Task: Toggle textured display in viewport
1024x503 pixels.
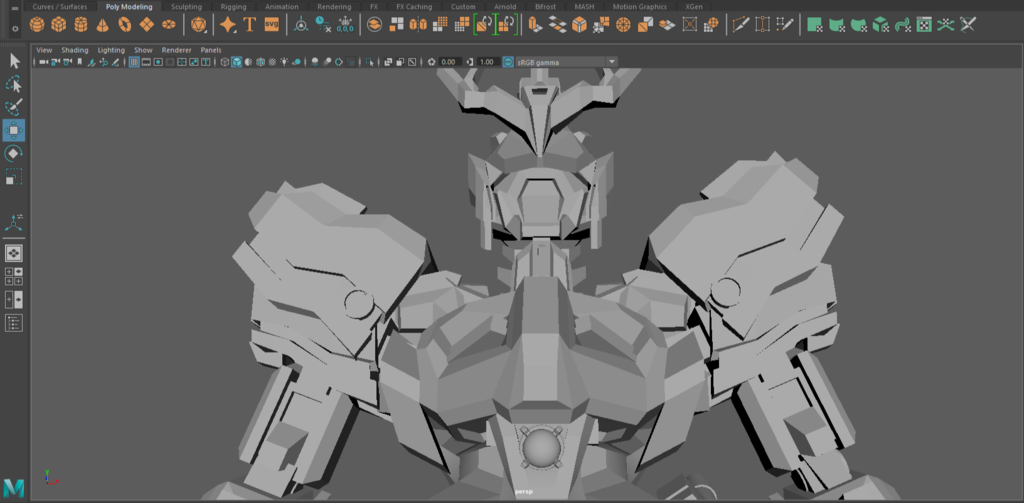Action: pyautogui.click(x=272, y=62)
